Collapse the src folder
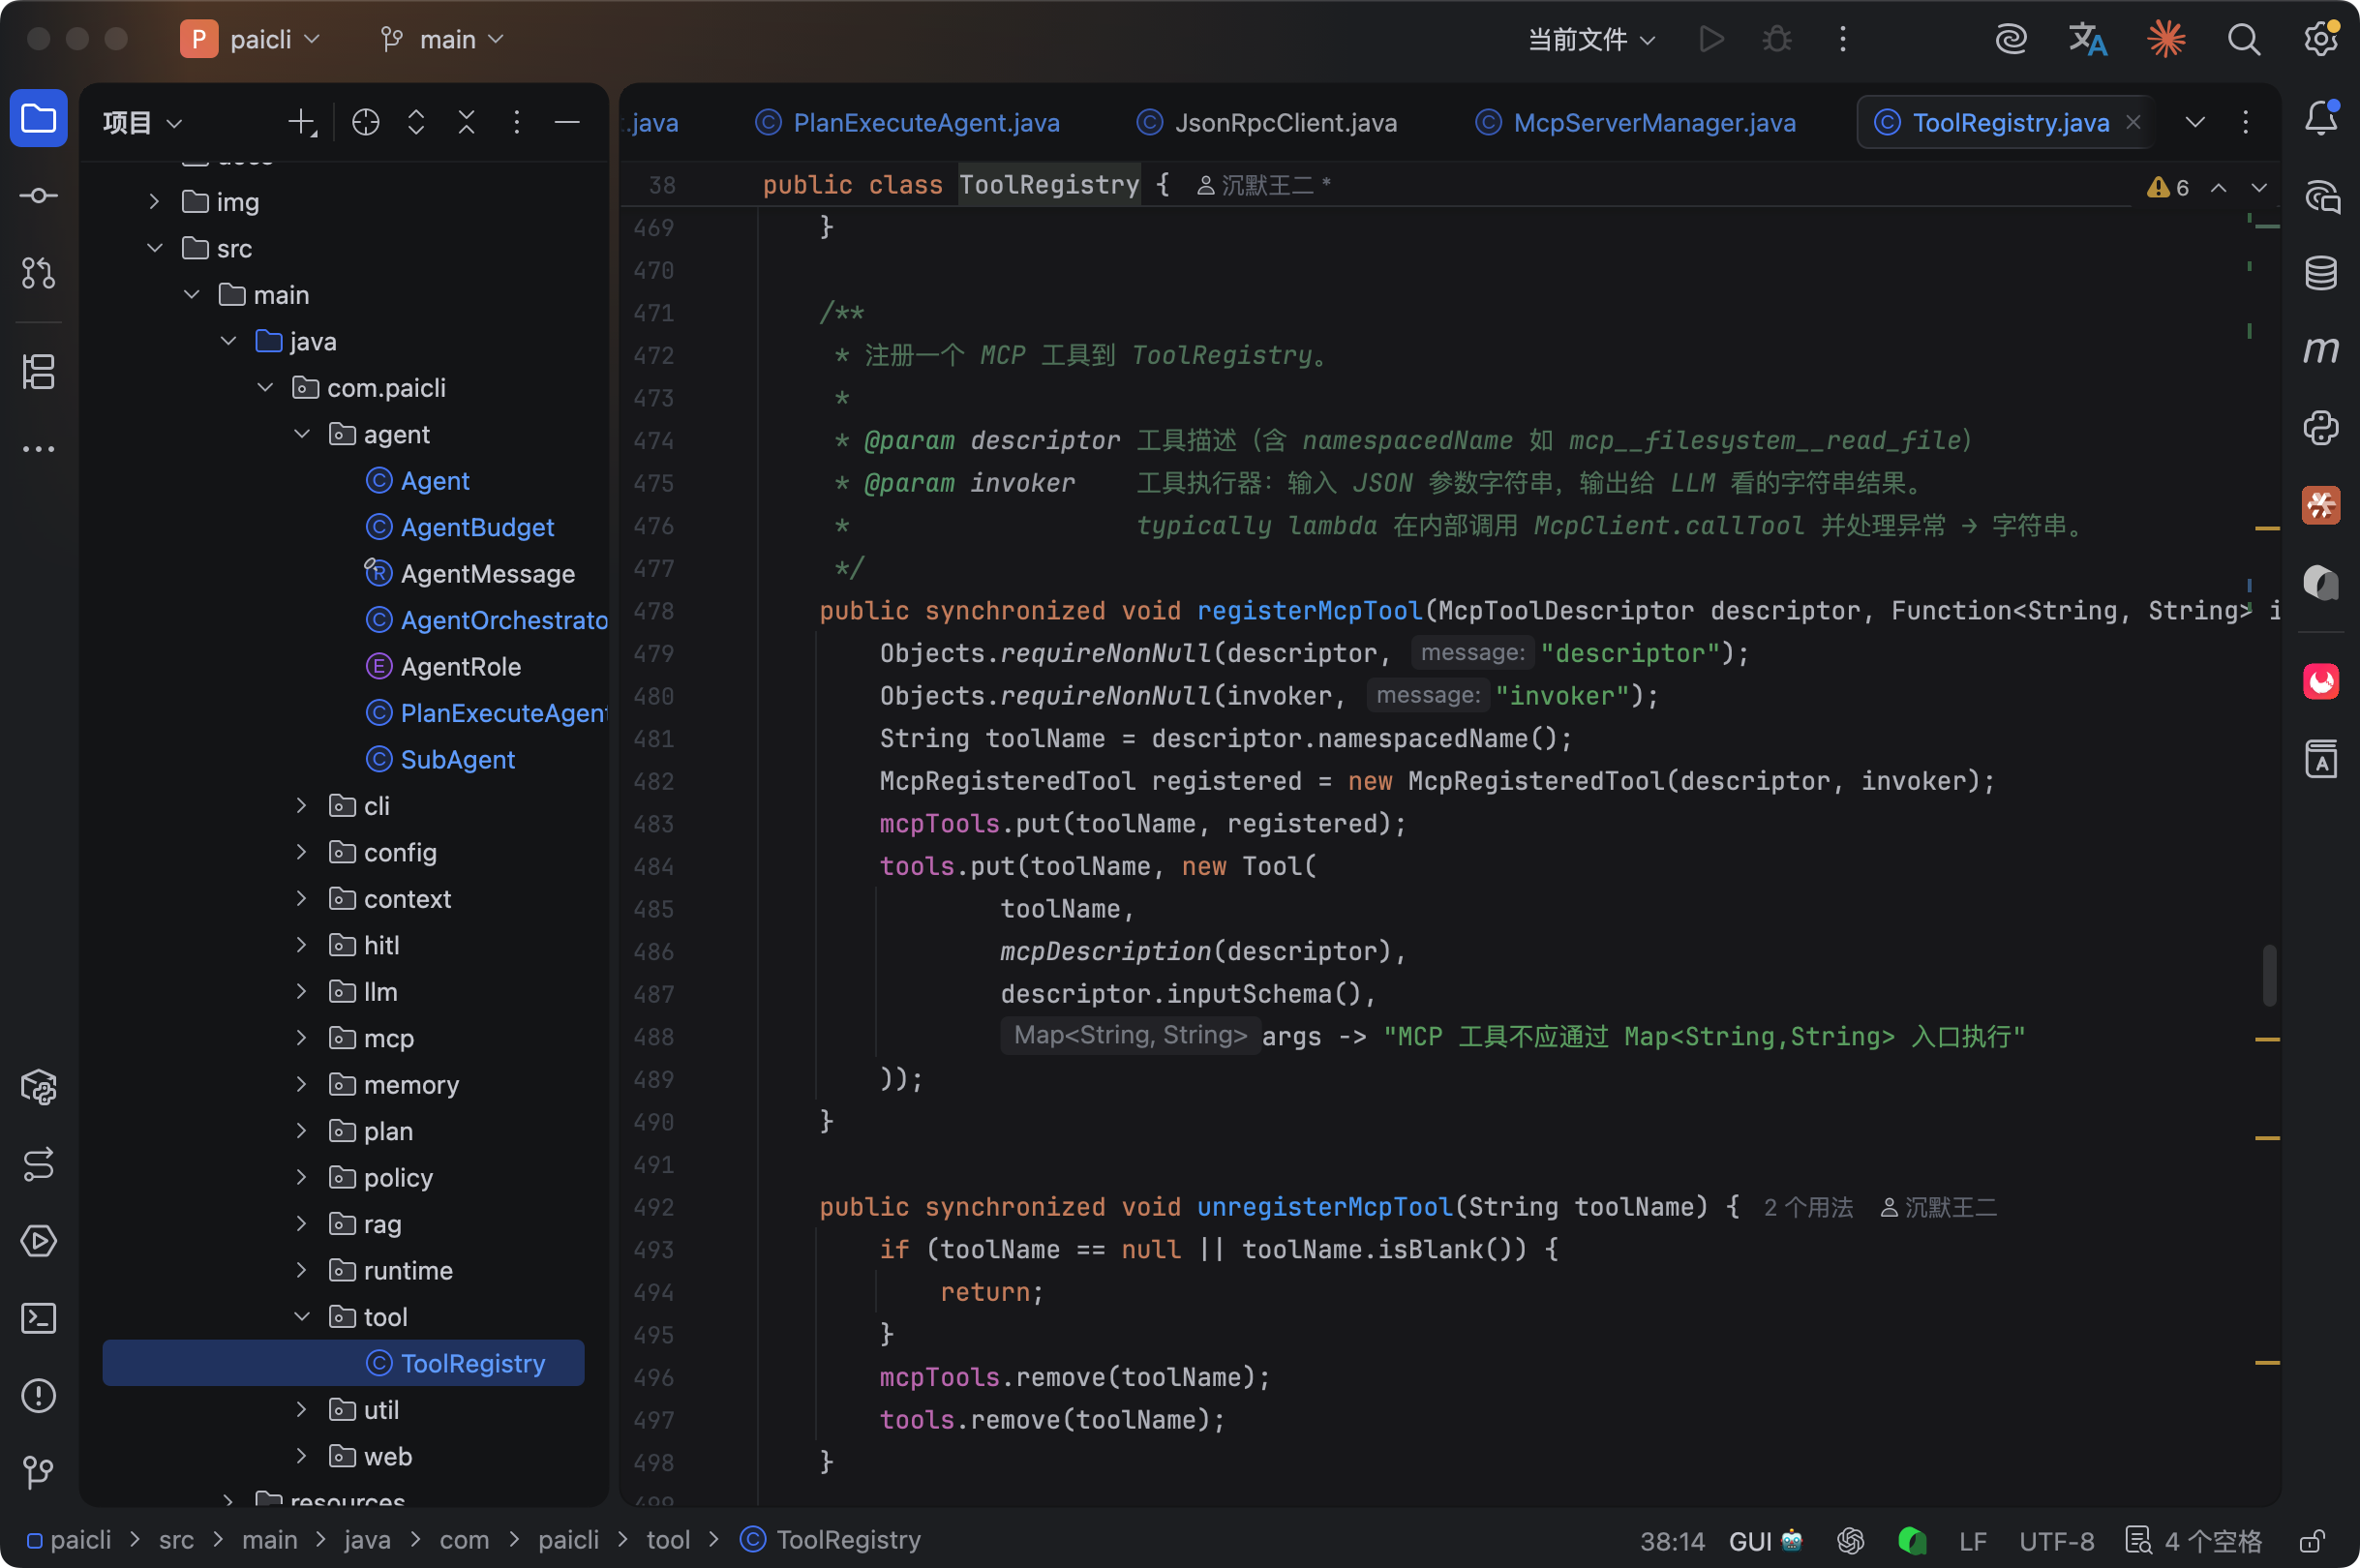2360x1568 pixels. point(154,247)
